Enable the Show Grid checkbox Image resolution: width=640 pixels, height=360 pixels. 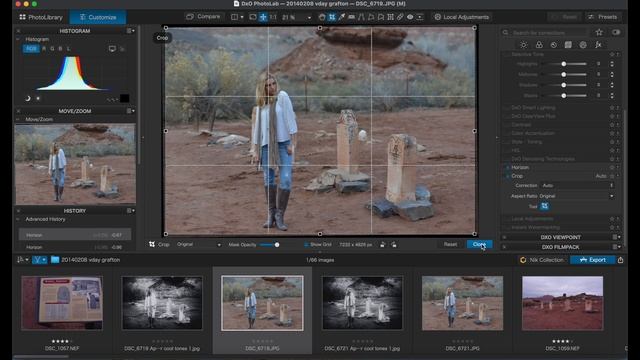click(306, 244)
